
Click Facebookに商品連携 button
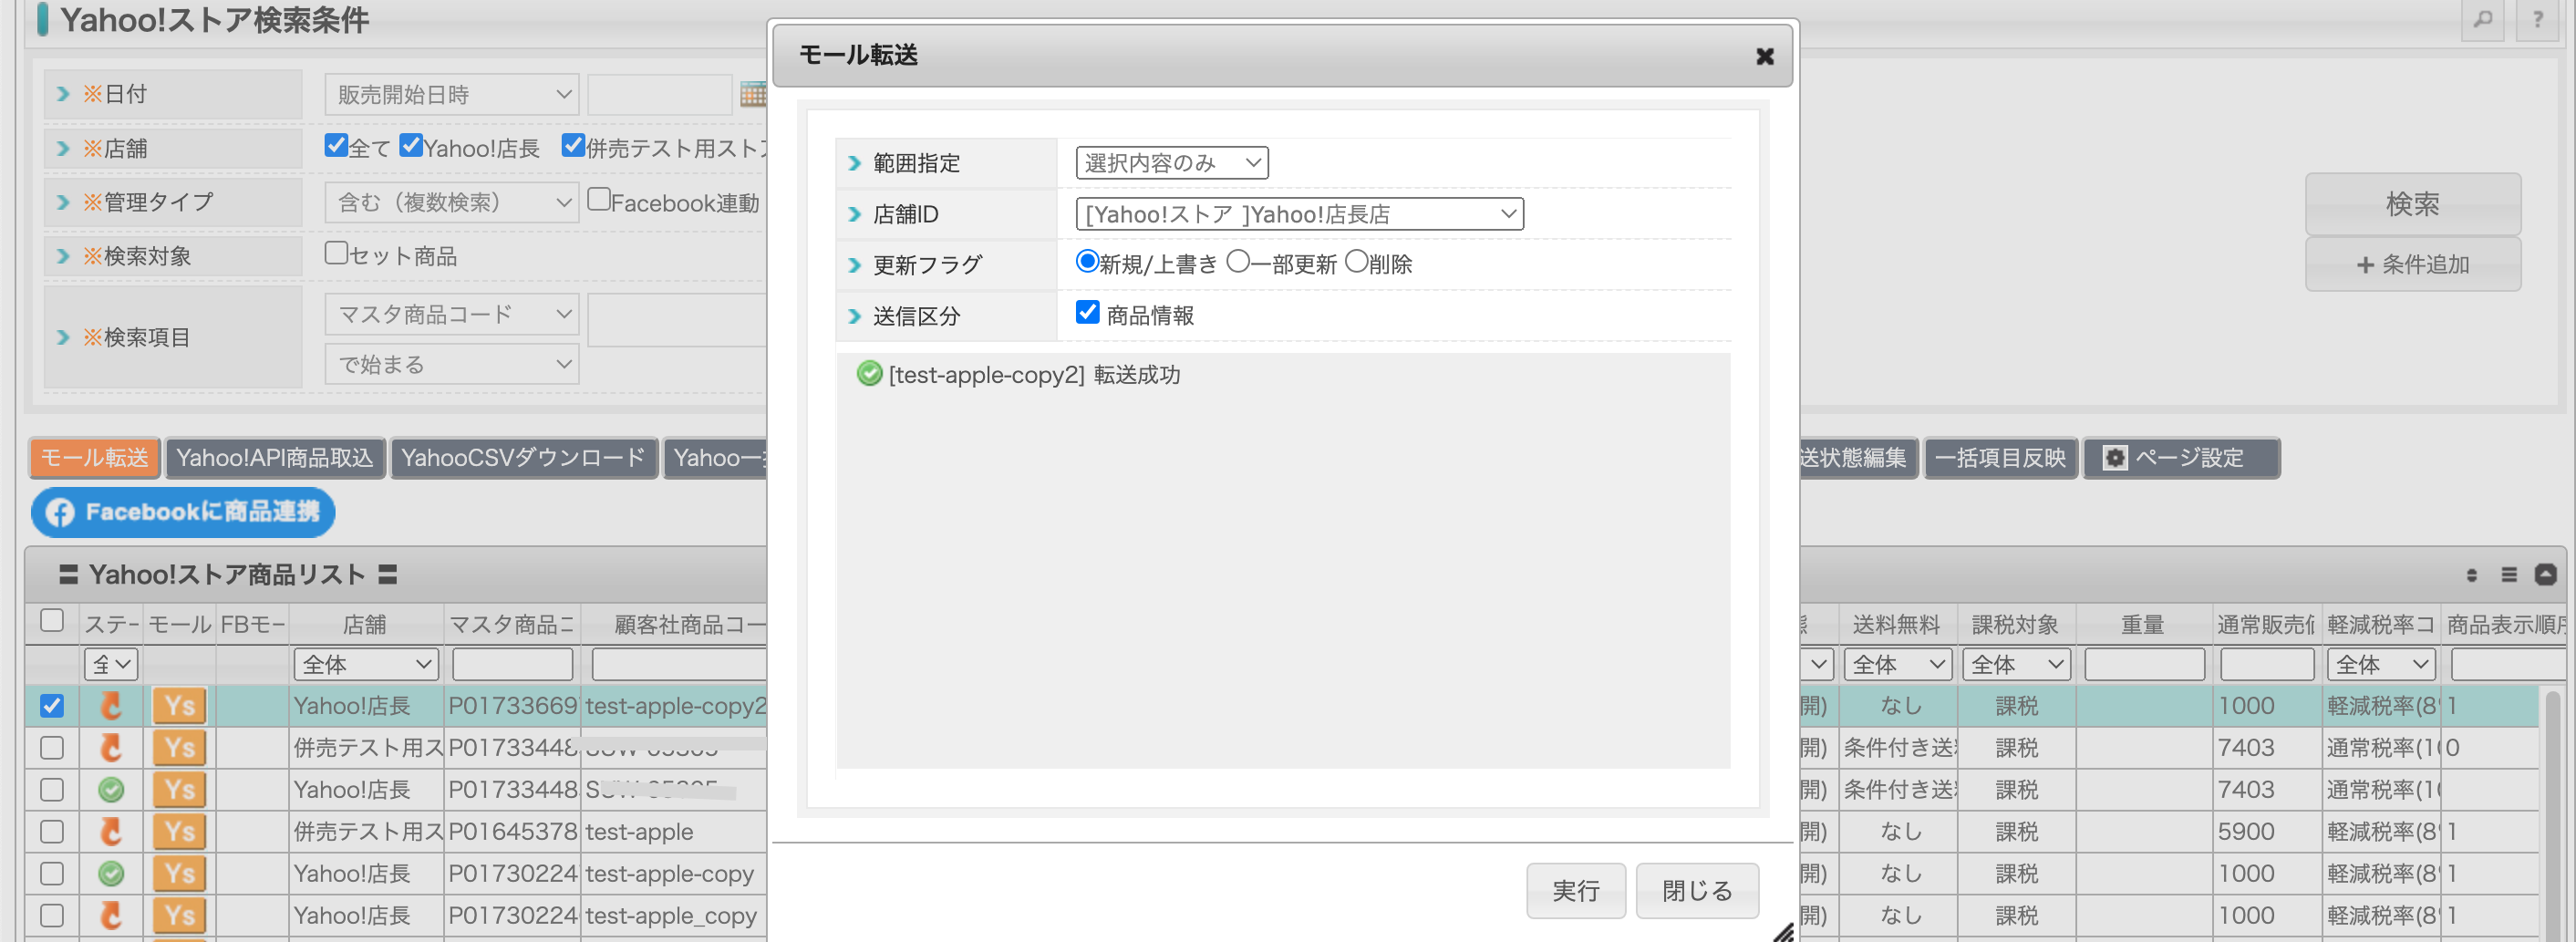[x=183, y=512]
